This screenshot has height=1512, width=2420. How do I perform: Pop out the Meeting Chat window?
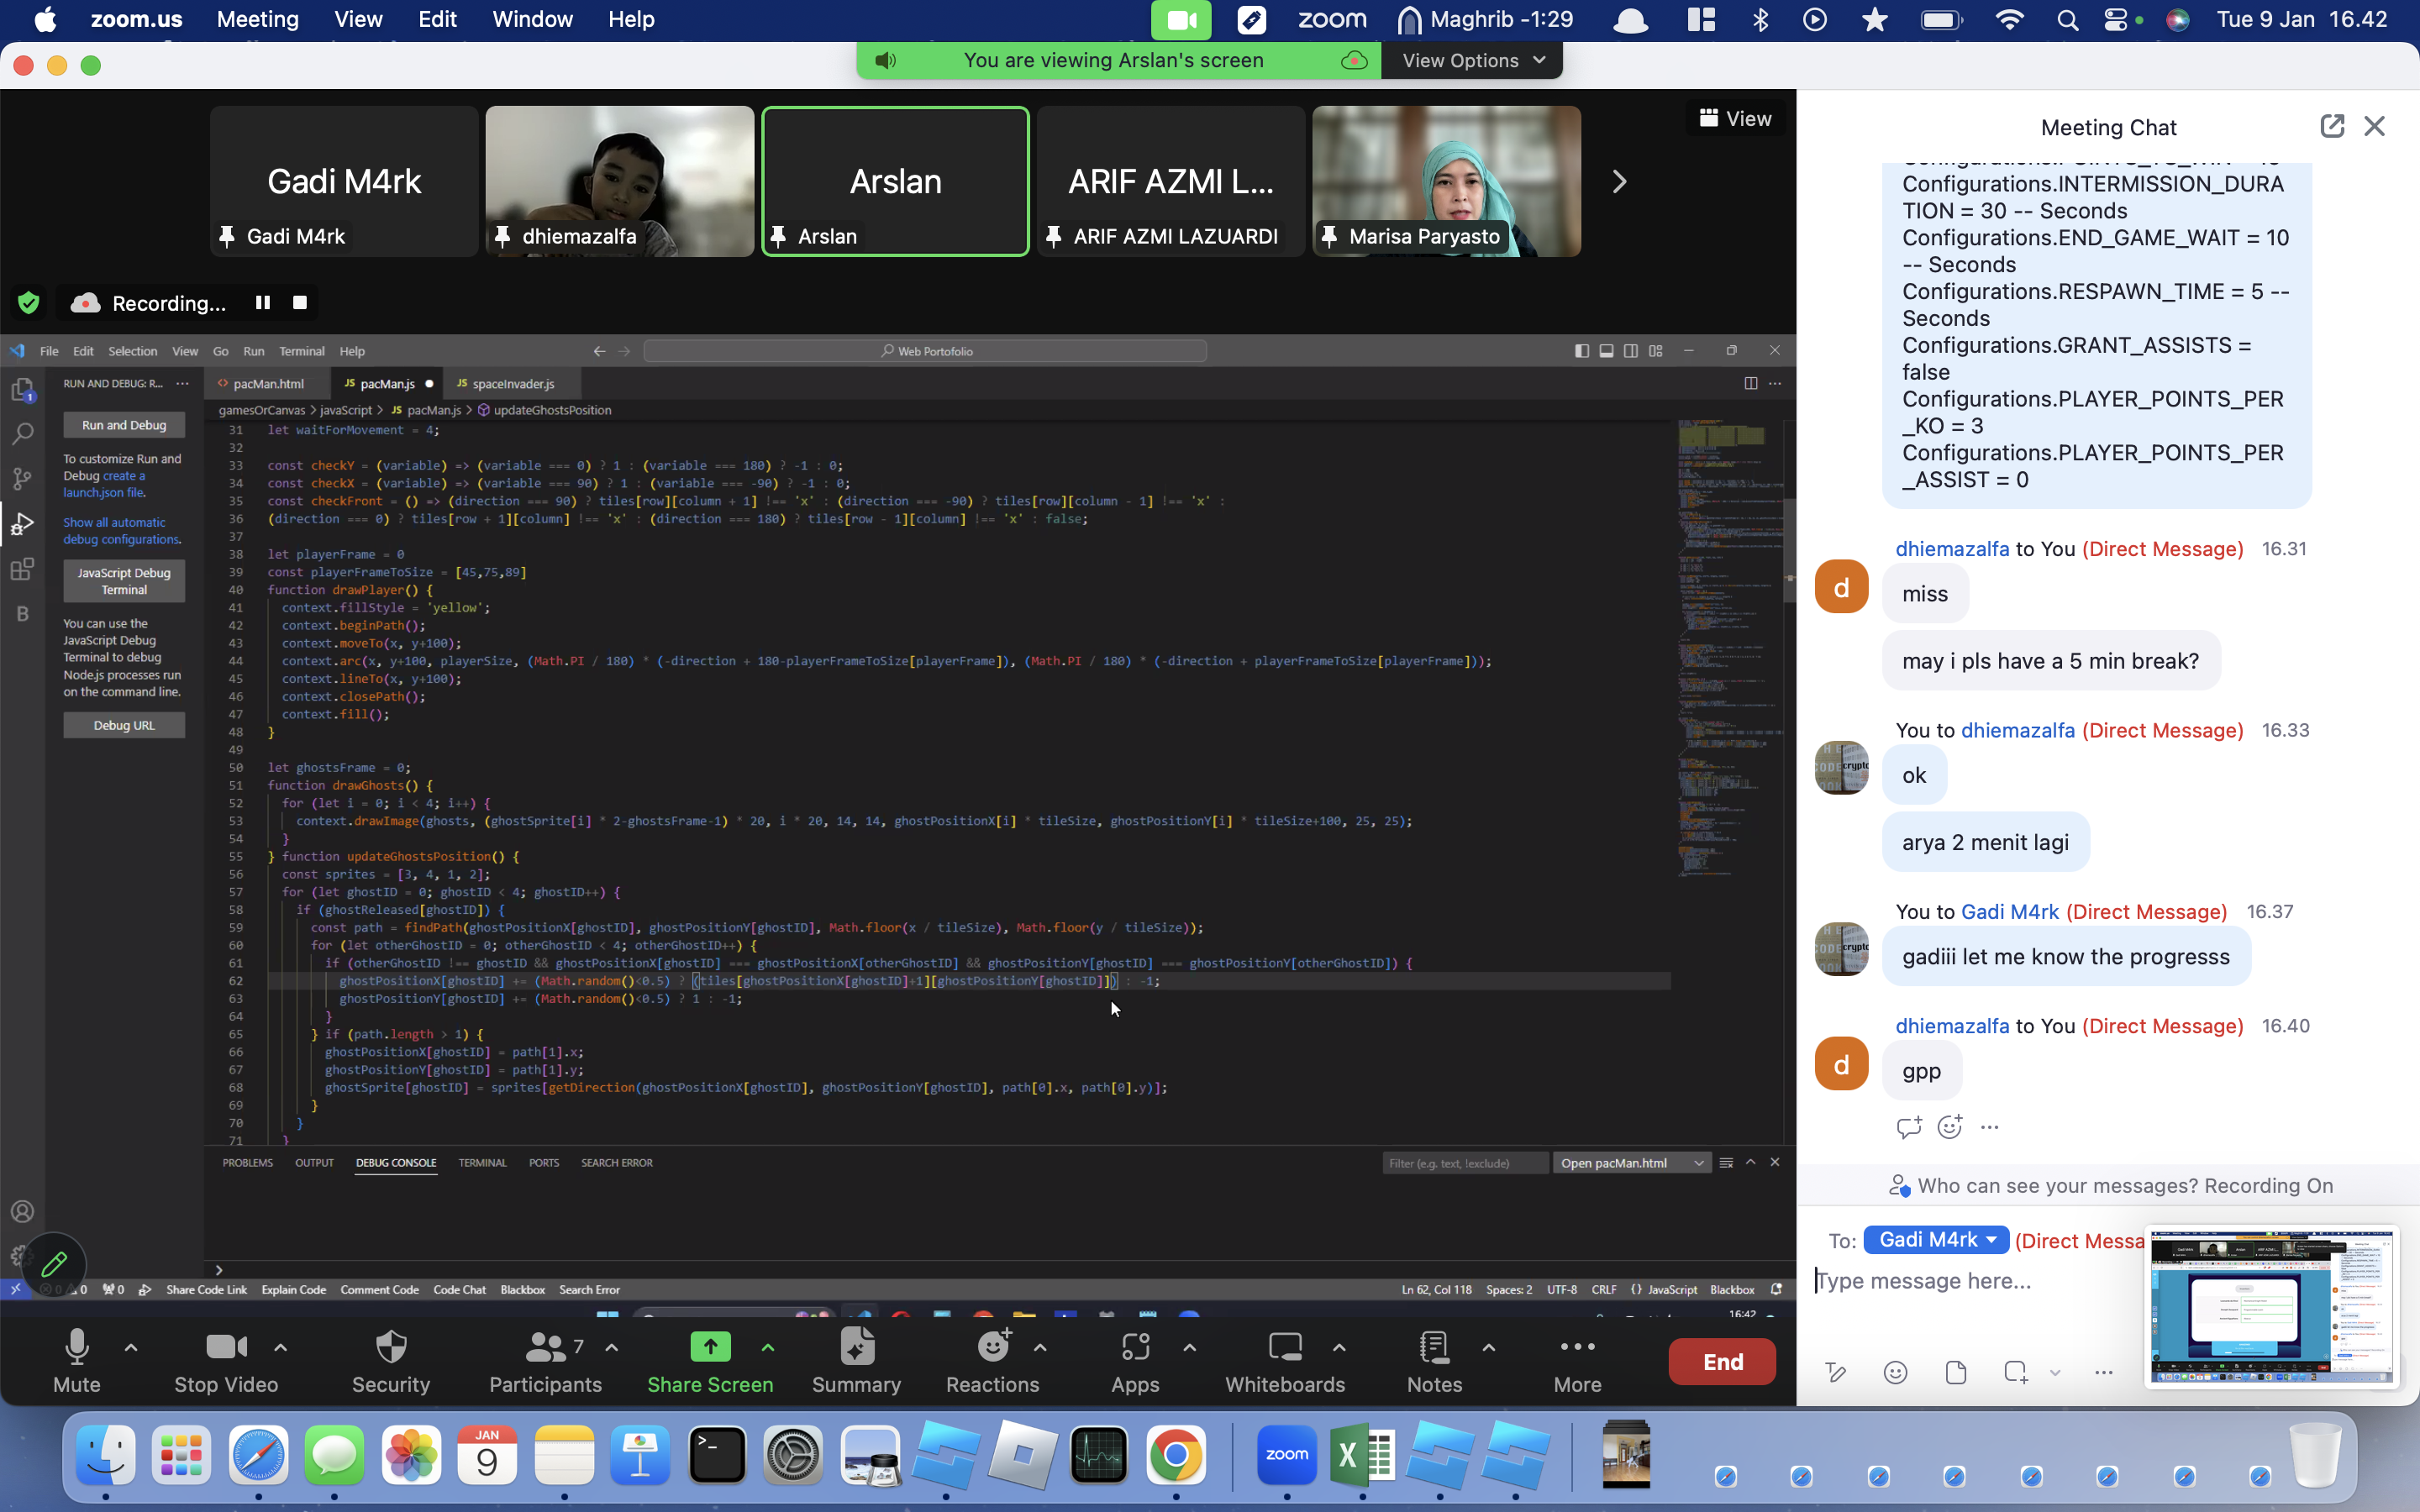(2331, 126)
